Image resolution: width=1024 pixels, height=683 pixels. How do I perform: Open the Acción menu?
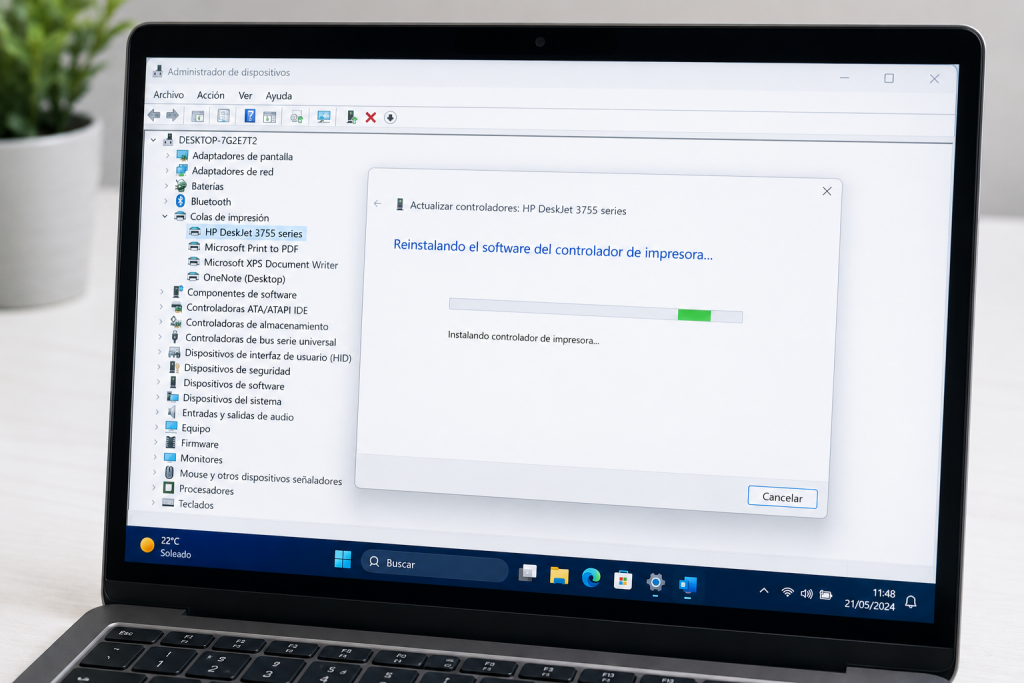pos(211,95)
